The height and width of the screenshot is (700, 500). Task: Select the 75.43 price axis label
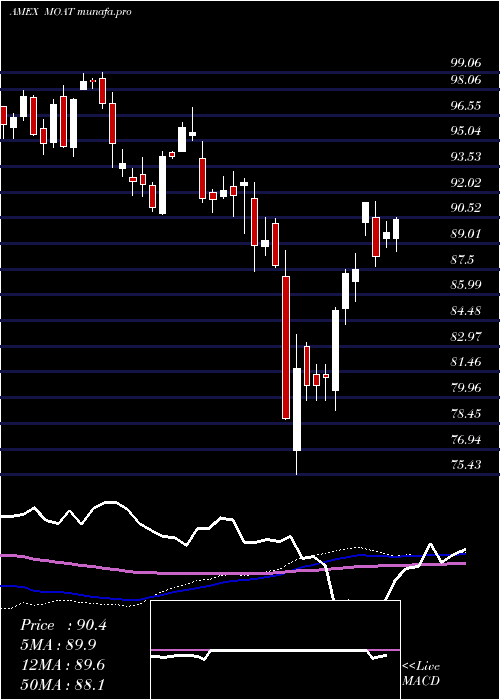[x=466, y=465]
